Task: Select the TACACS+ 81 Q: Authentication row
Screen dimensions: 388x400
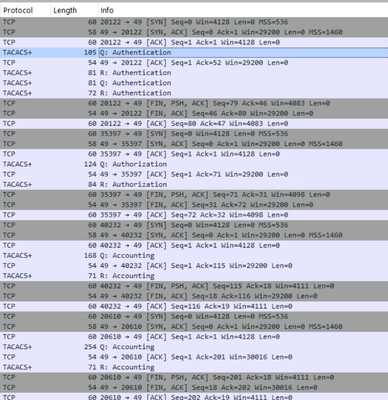Action: (x=194, y=83)
